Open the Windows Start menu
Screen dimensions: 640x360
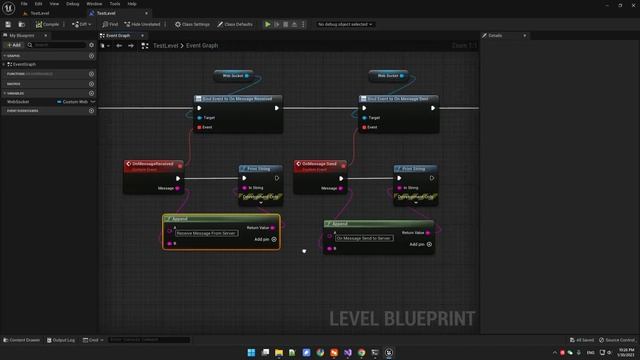point(251,352)
